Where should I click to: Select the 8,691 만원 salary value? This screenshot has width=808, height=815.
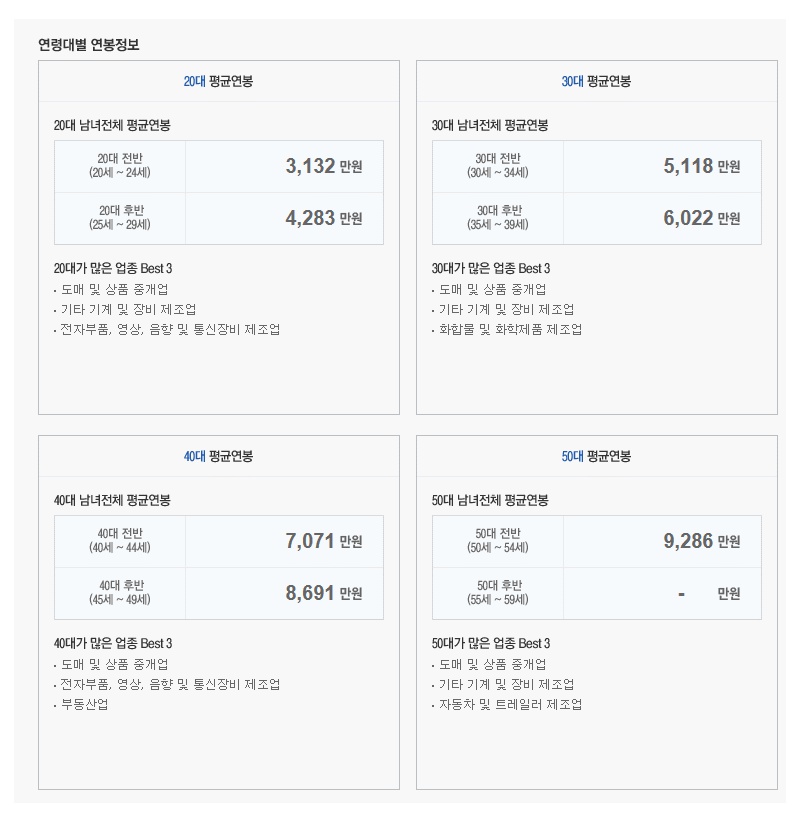pos(324,593)
